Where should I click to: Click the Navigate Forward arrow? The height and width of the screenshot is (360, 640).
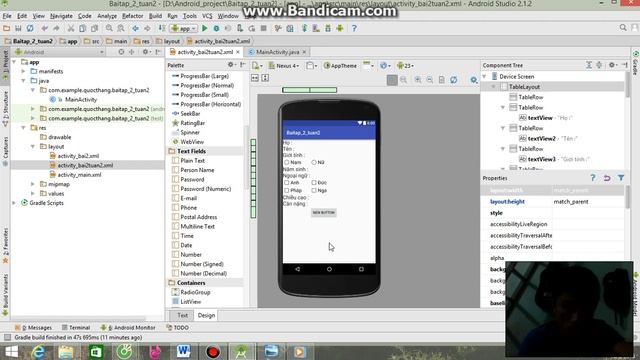click(147, 28)
